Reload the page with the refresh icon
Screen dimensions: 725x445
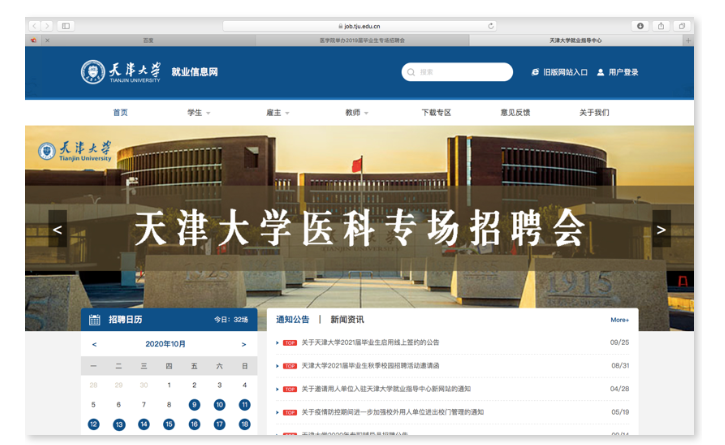click(491, 26)
